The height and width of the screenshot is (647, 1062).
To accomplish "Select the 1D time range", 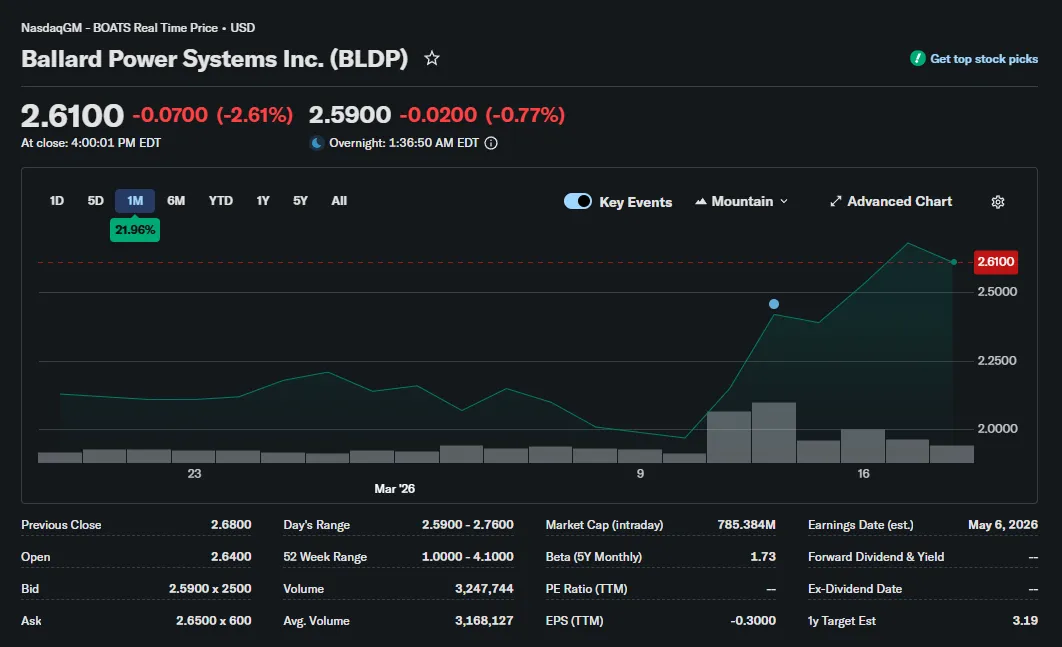I will [57, 201].
